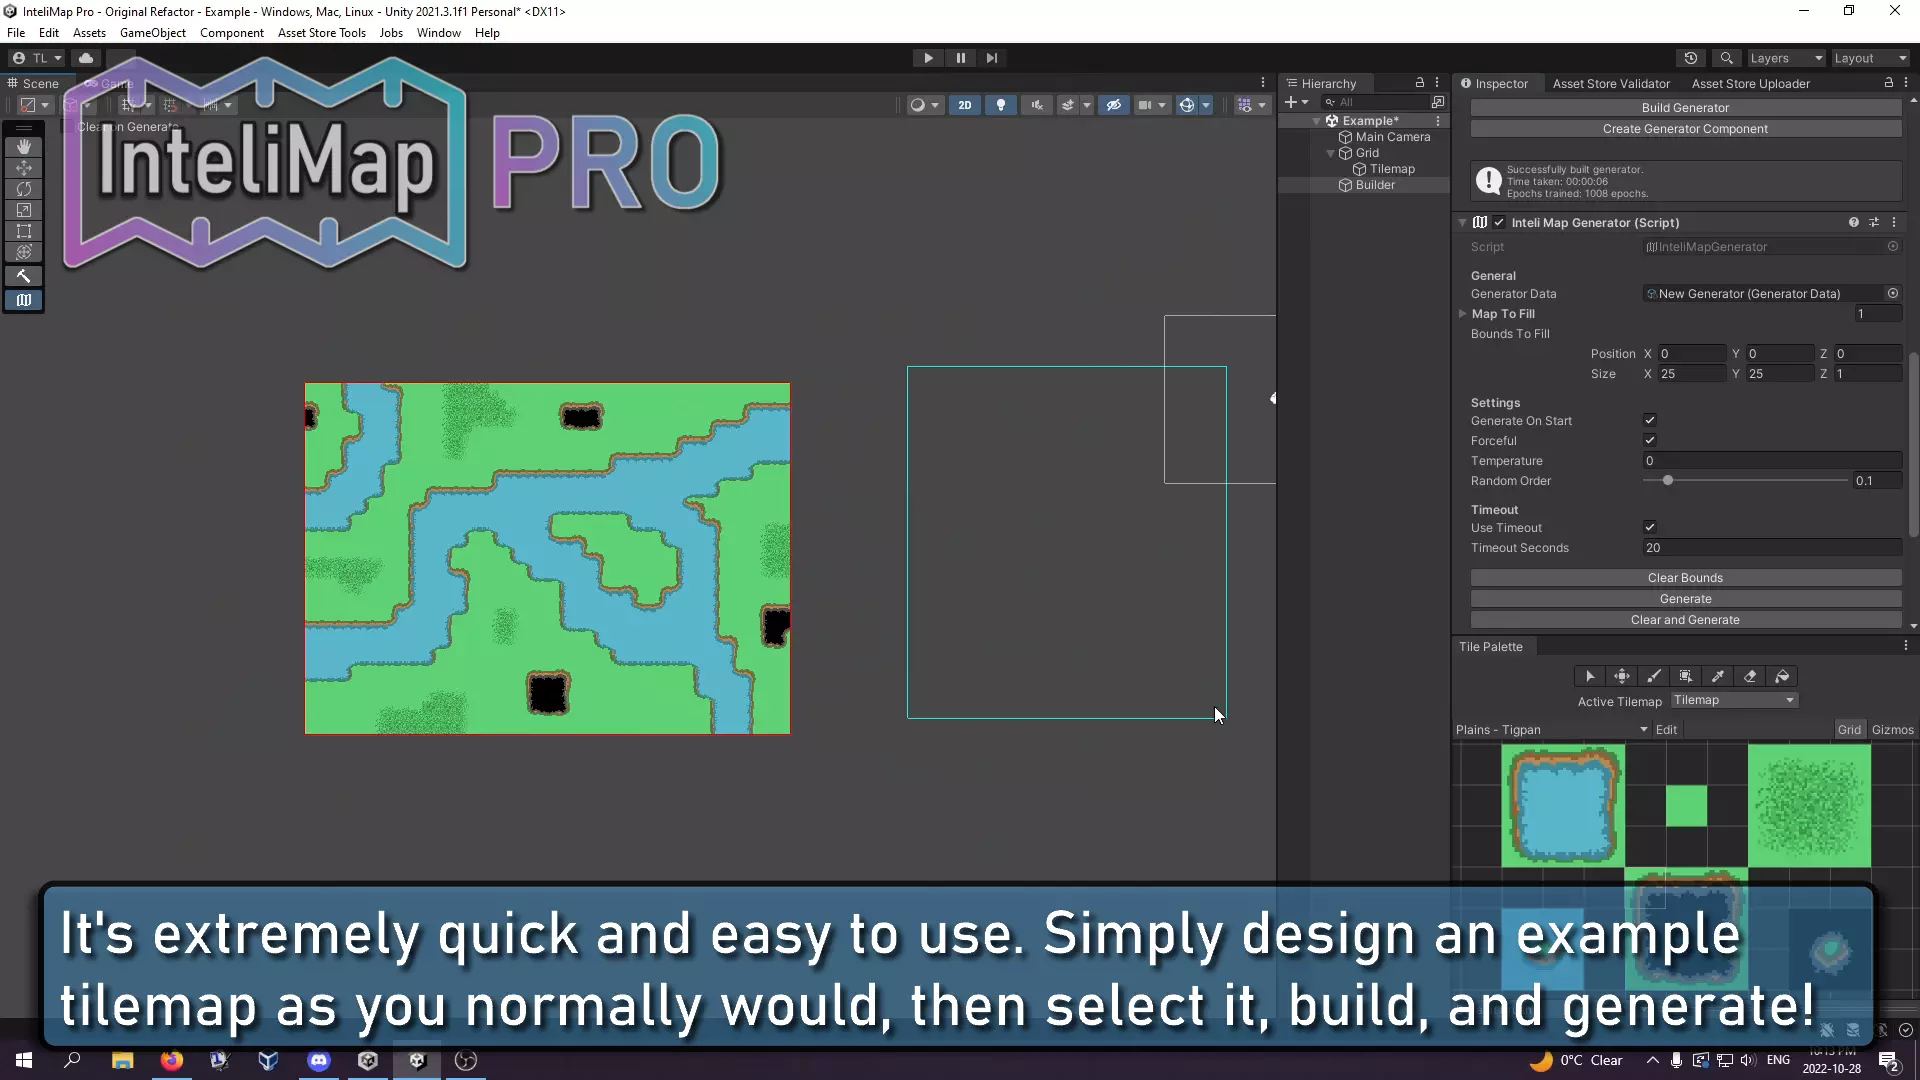The height and width of the screenshot is (1080, 1920).
Task: Select the Tile Palette move selection tool
Action: 1622,677
